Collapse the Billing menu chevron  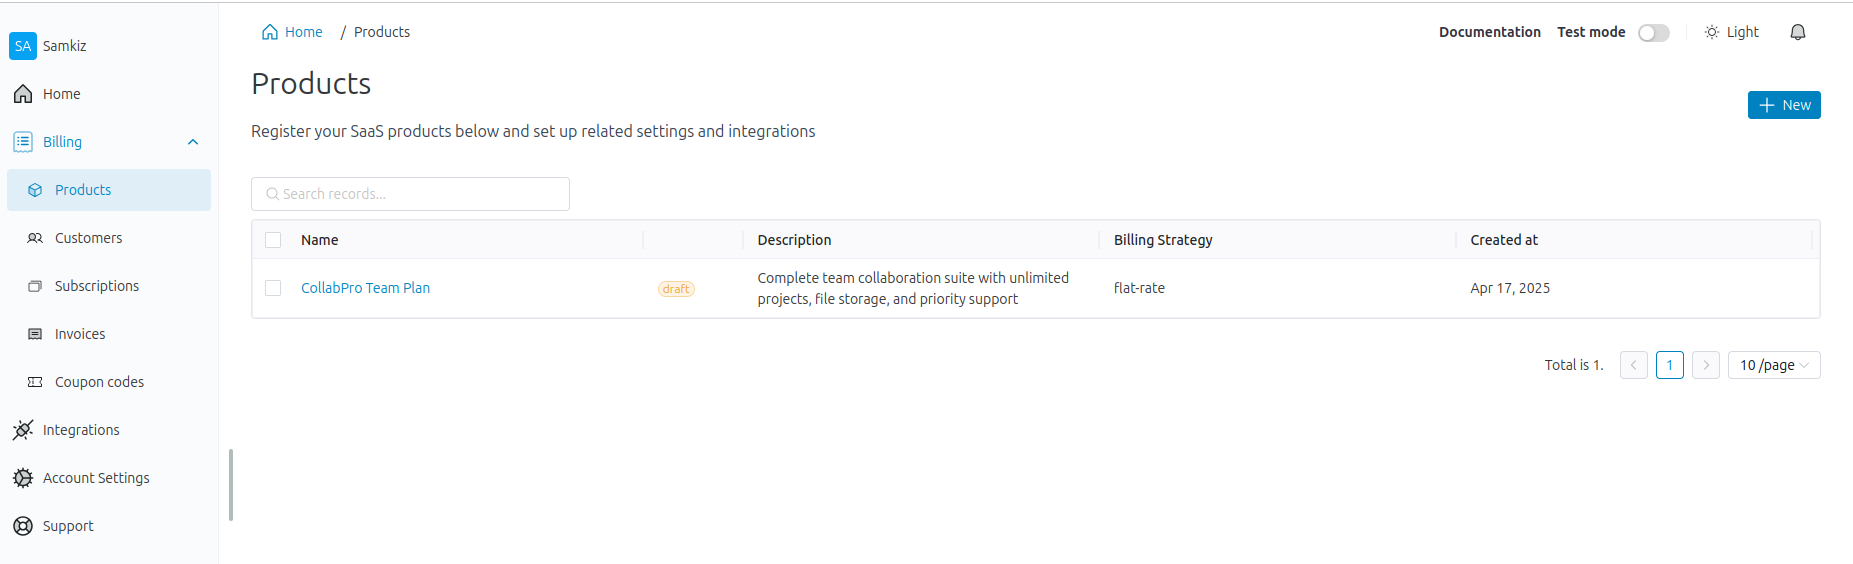pyautogui.click(x=193, y=142)
